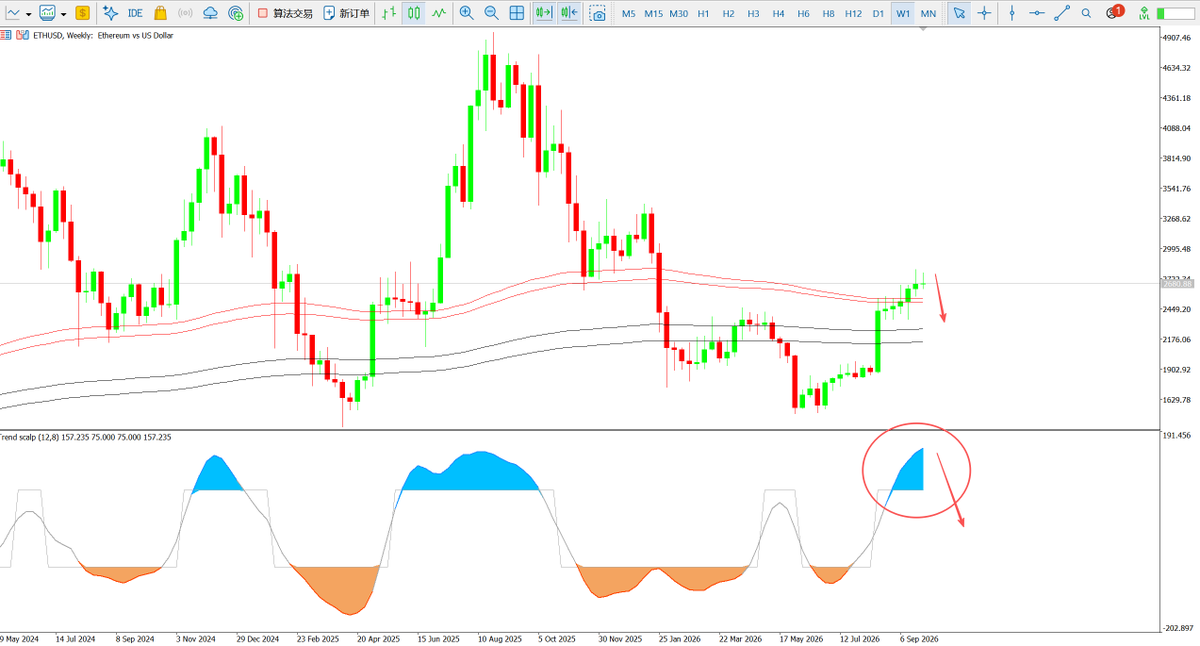Open the market/dollar icon in toolbar
Viewport: 1200px width, 646px height.
point(81,13)
